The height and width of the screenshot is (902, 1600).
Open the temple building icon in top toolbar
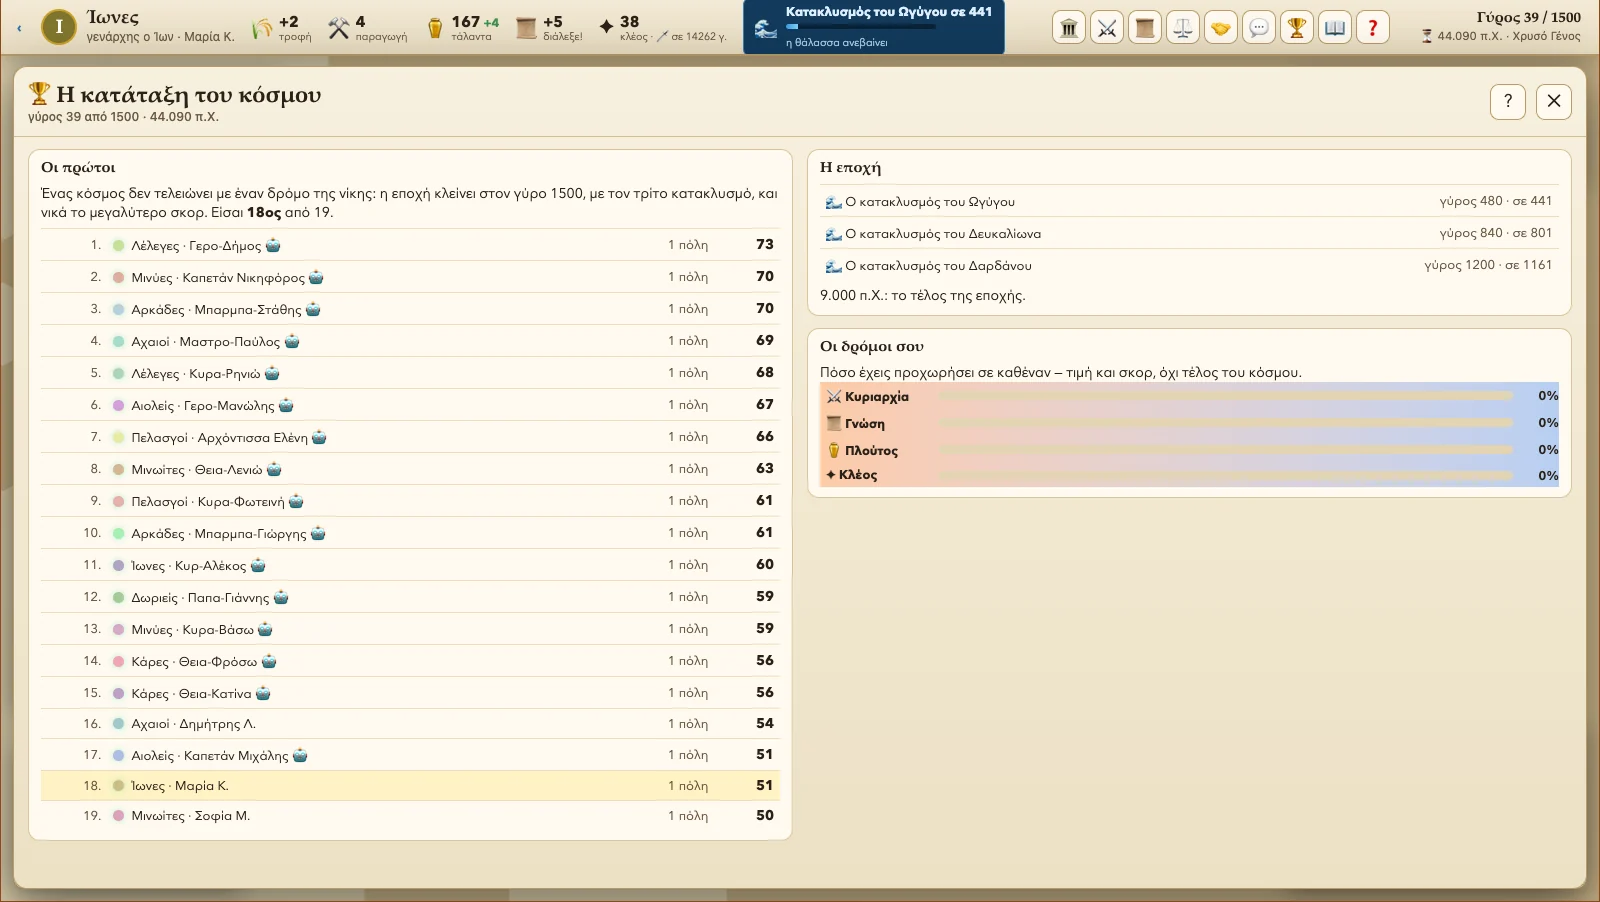(x=1069, y=28)
